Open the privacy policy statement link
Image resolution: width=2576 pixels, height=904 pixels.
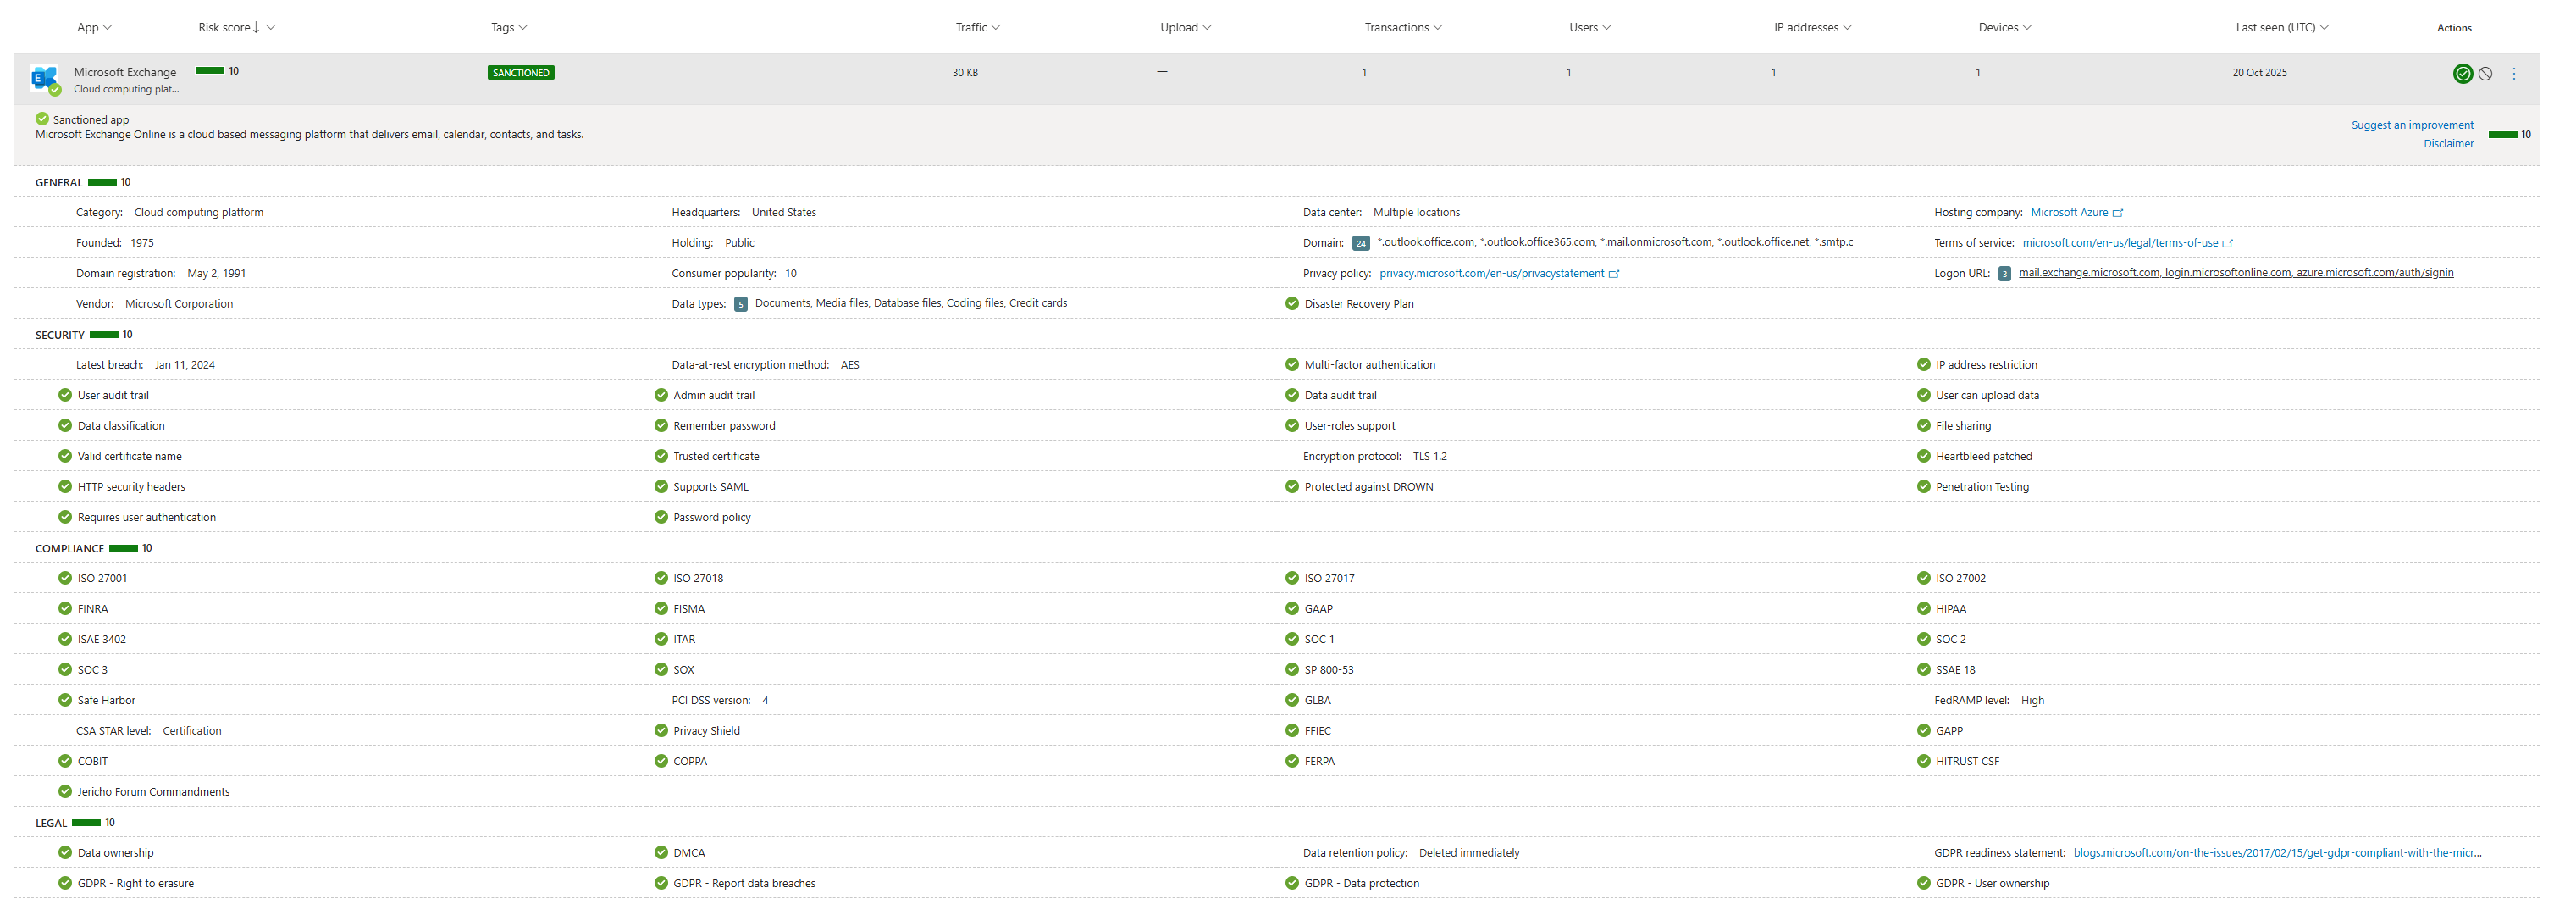pos(1491,274)
